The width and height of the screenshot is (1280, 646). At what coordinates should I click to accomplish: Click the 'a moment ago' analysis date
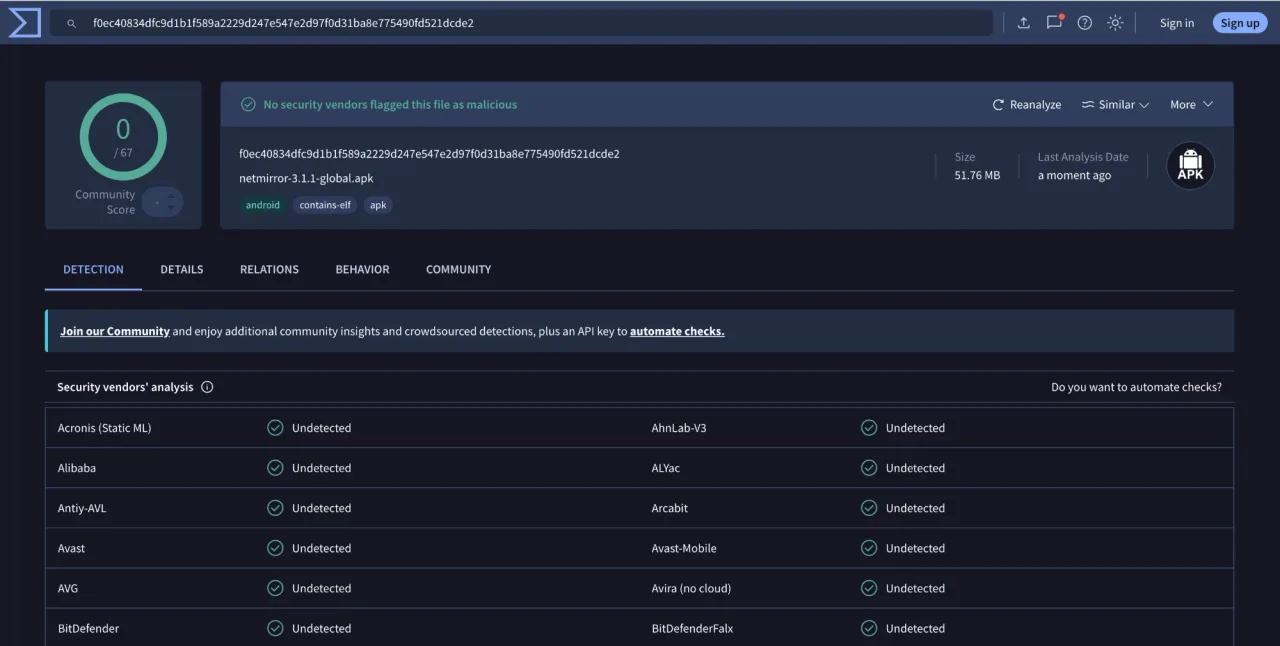point(1074,176)
